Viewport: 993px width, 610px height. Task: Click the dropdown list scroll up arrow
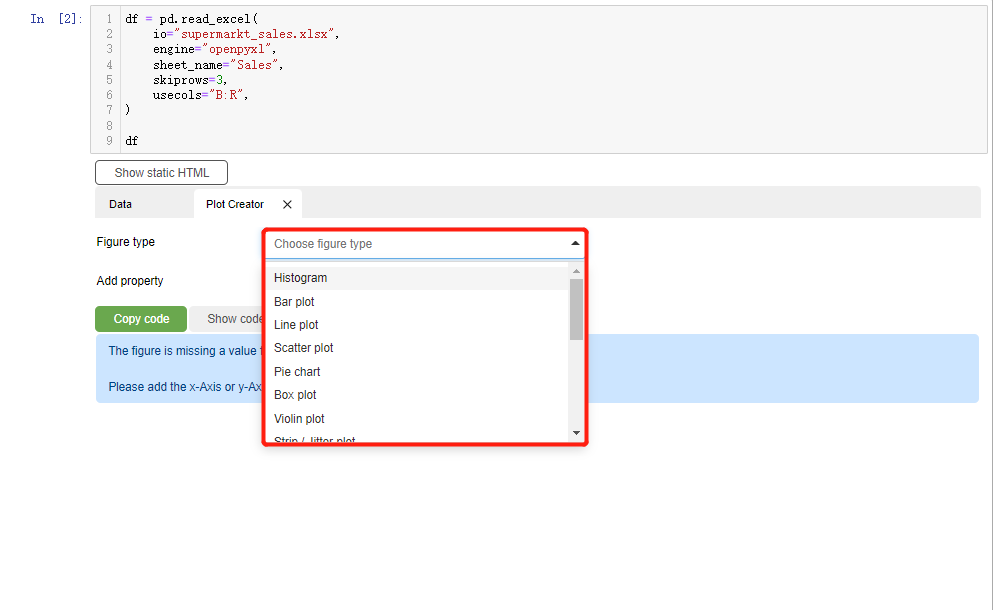tap(576, 271)
